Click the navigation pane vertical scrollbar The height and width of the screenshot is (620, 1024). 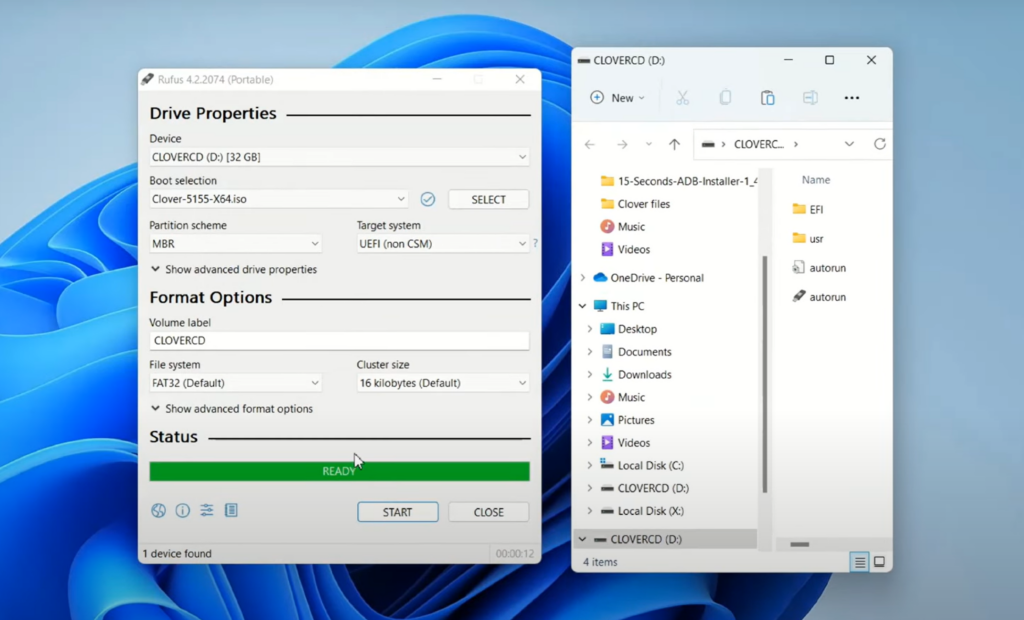(x=765, y=374)
